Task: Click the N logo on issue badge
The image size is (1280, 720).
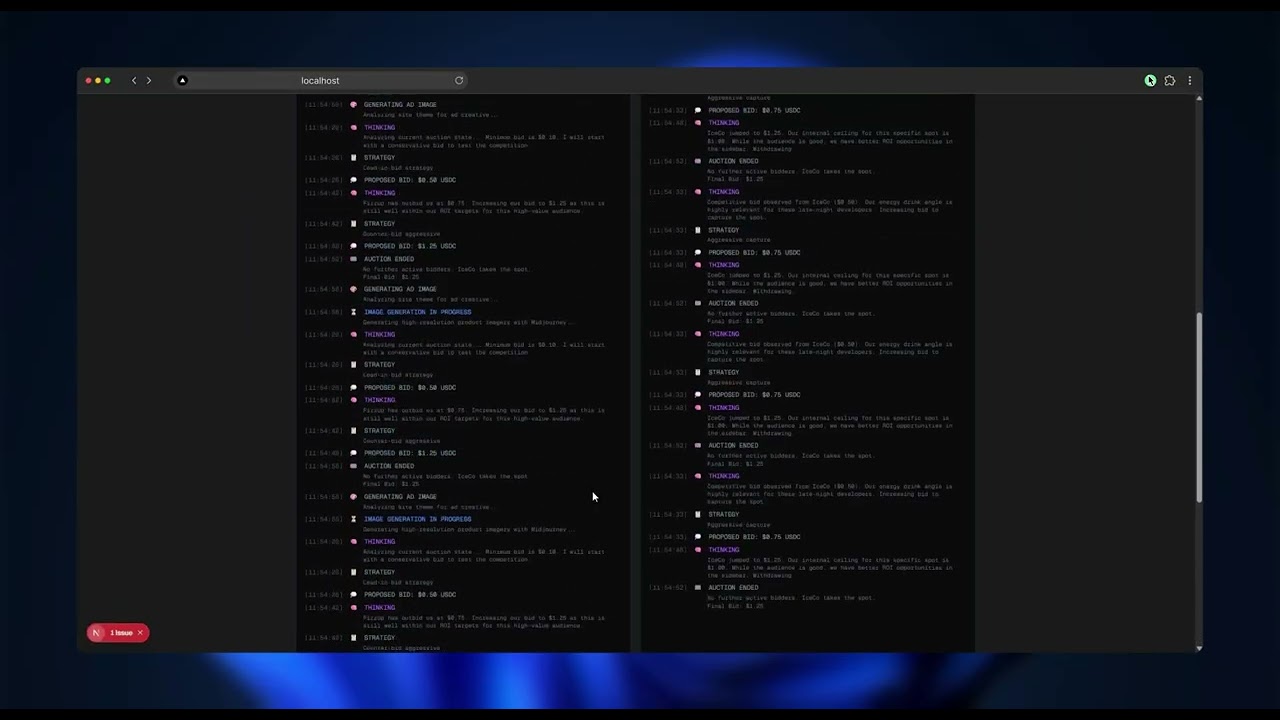Action: tap(96, 633)
